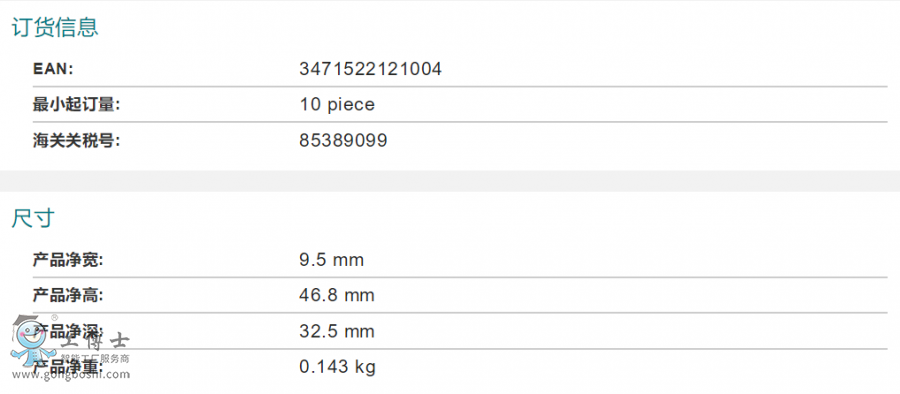
Task: Click the EAN number 3471522121004
Action: pos(370,69)
